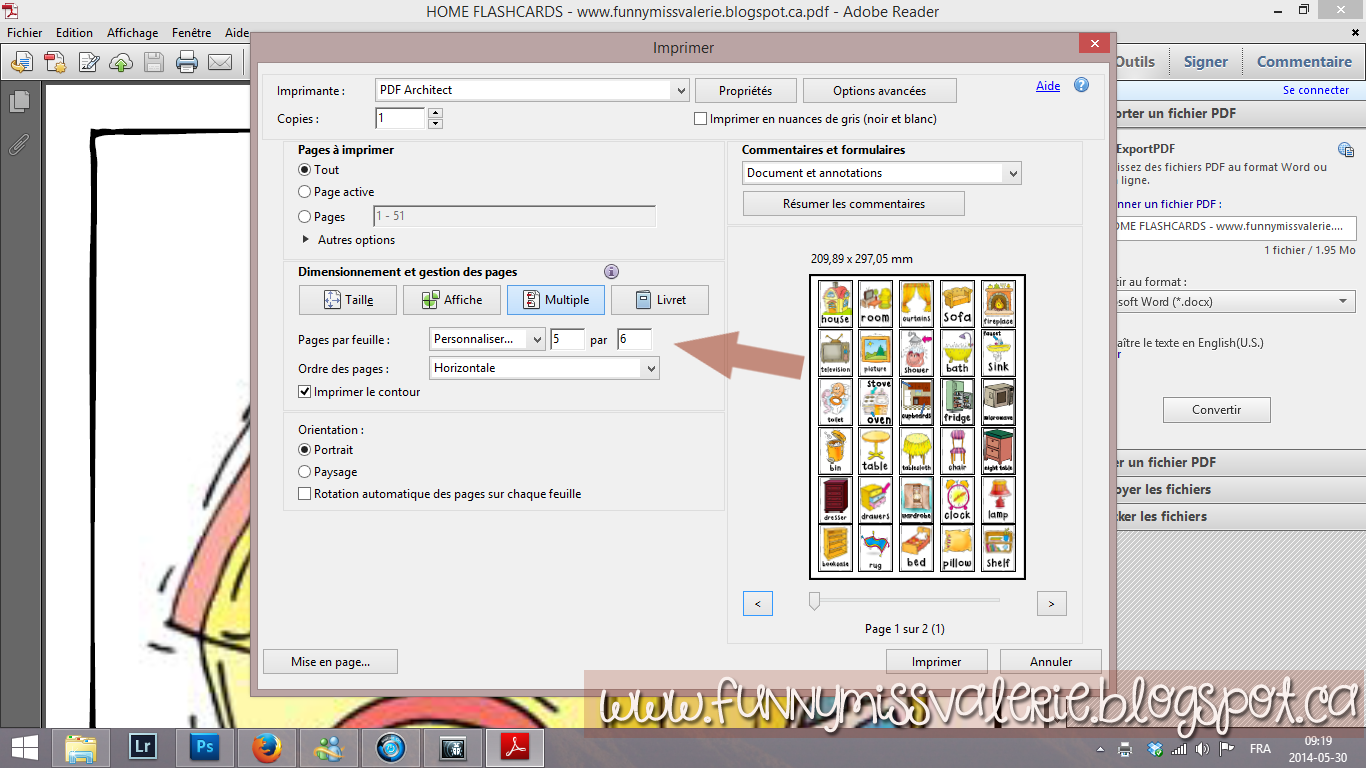Open the page thumbnails panel icon
Image resolution: width=1366 pixels, height=768 pixels.
coord(19,102)
